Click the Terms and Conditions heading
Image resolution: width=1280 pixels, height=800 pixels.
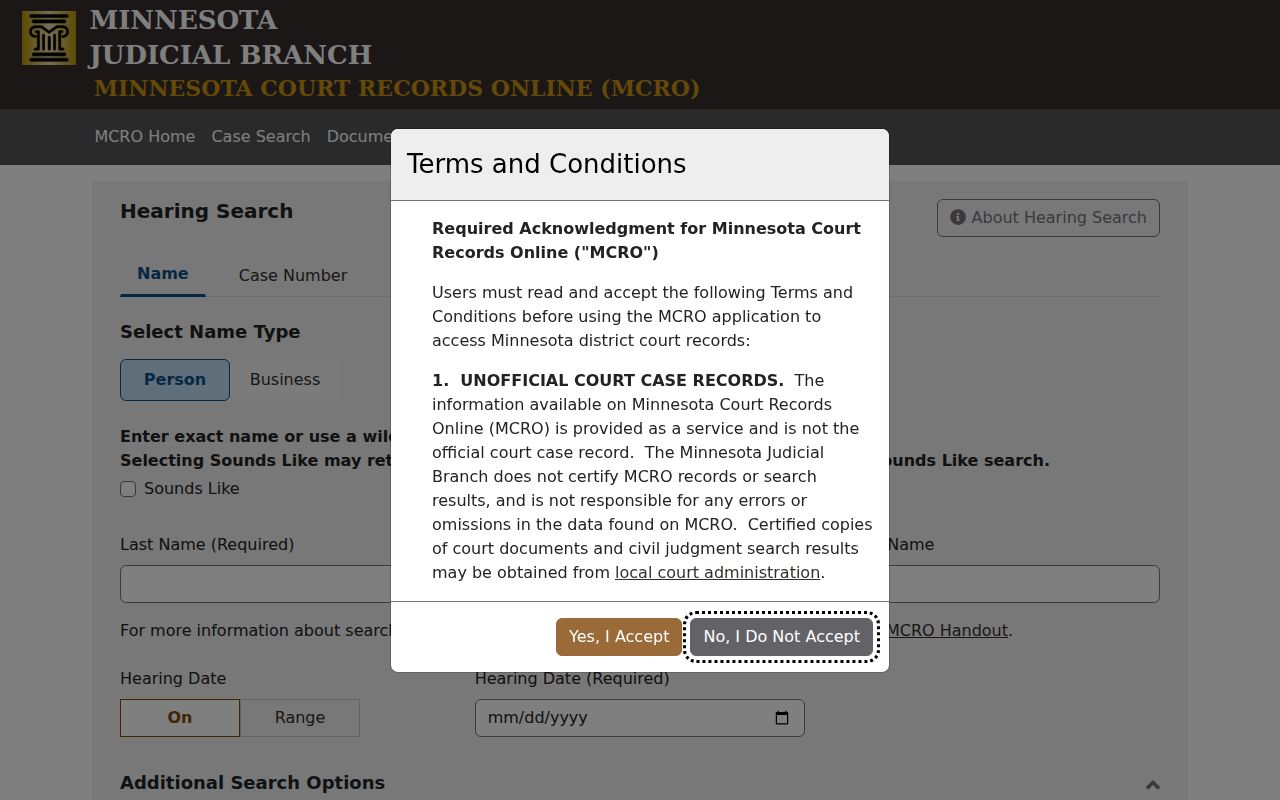[x=546, y=164]
